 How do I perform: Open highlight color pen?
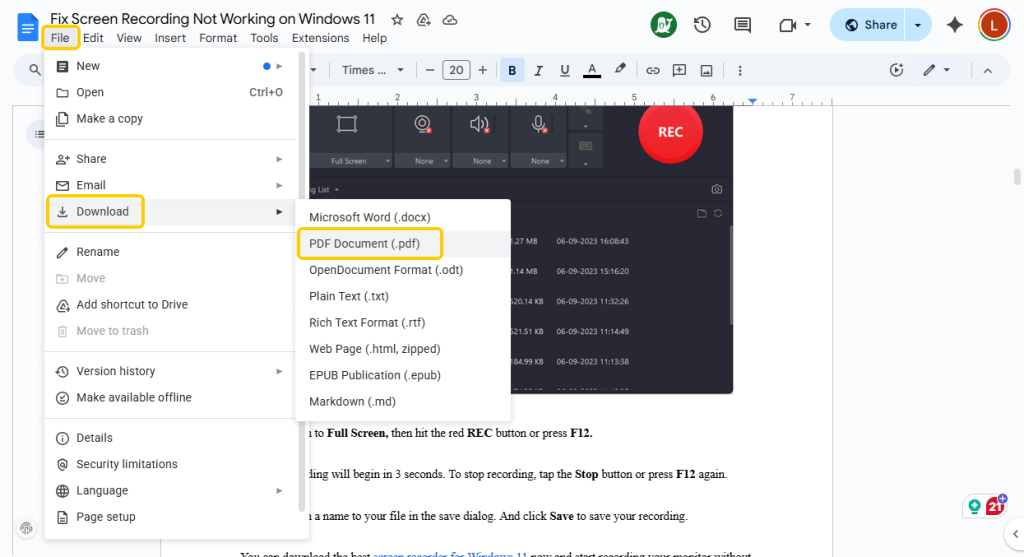point(620,70)
